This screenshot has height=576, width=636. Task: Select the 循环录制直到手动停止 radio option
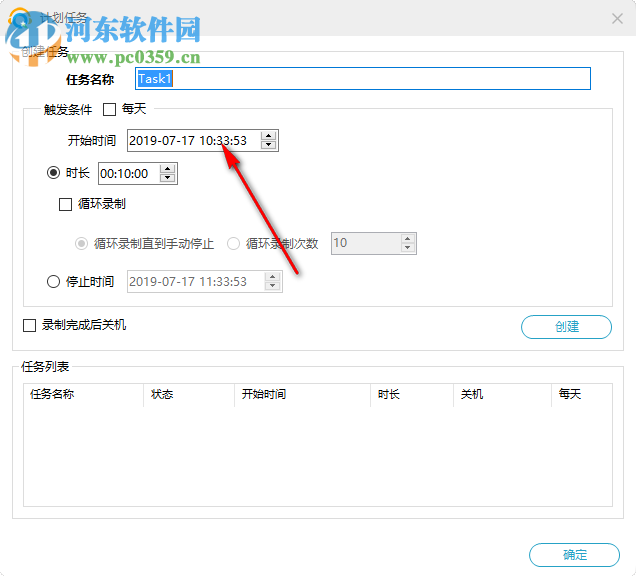pos(81,244)
